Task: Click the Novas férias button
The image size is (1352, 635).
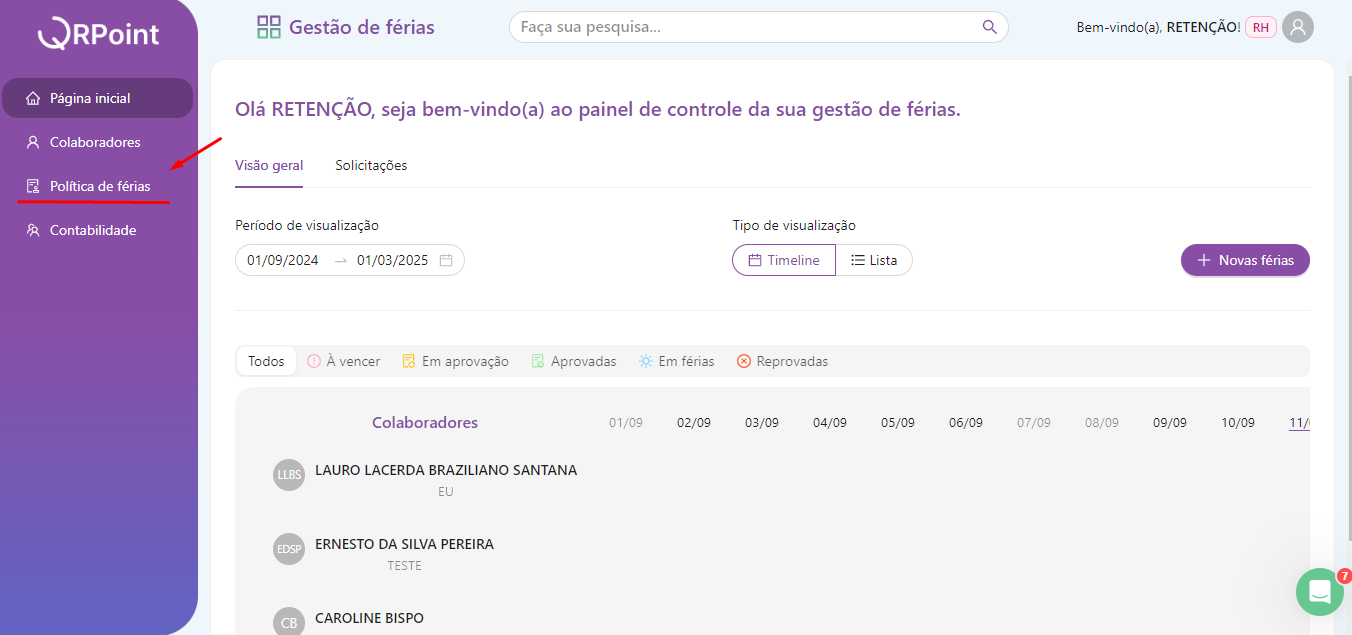Action: click(1245, 260)
